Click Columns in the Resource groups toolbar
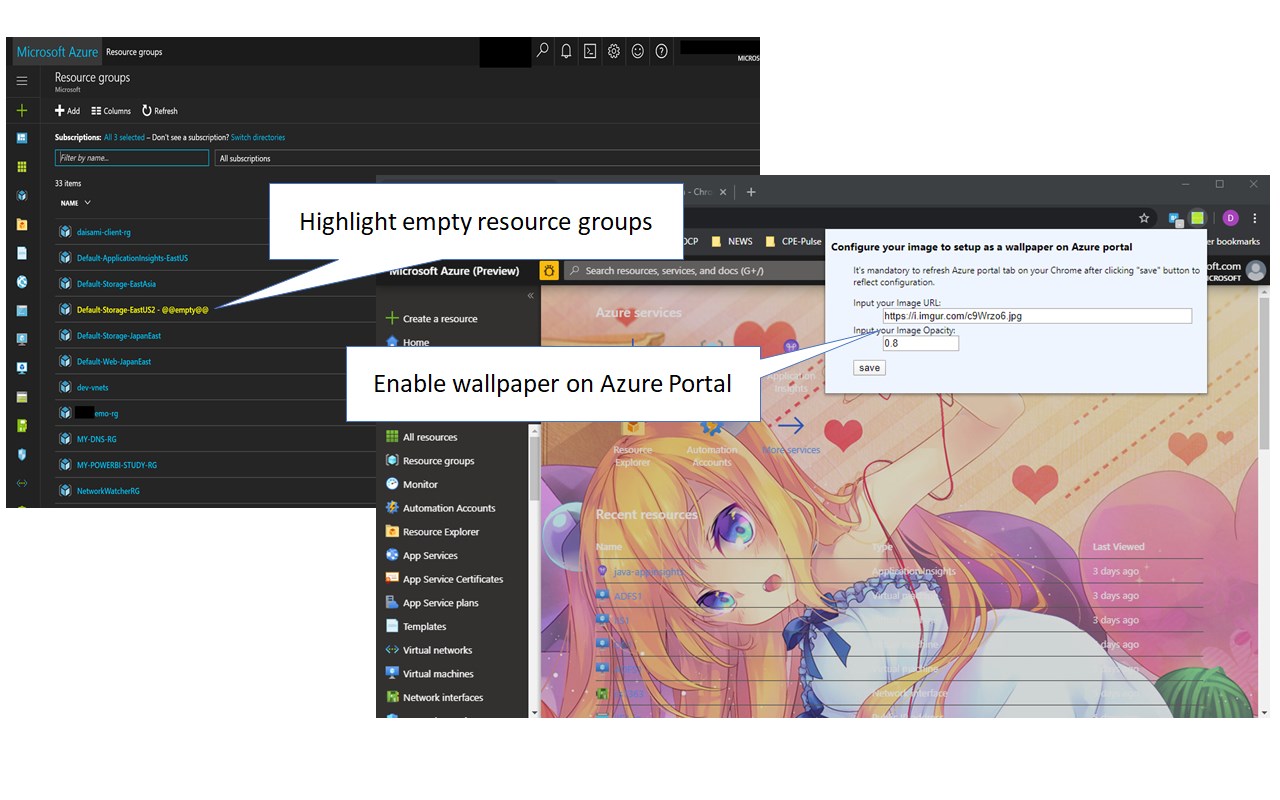Image resolution: width=1280 pixels, height=800 pixels. point(111,111)
